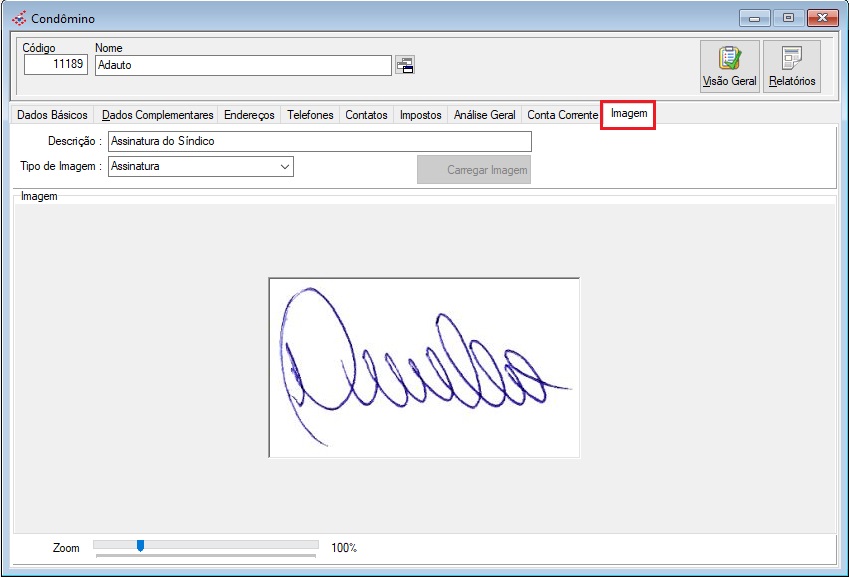Click into the Descrição text field
850x578 pixels.
tap(319, 141)
